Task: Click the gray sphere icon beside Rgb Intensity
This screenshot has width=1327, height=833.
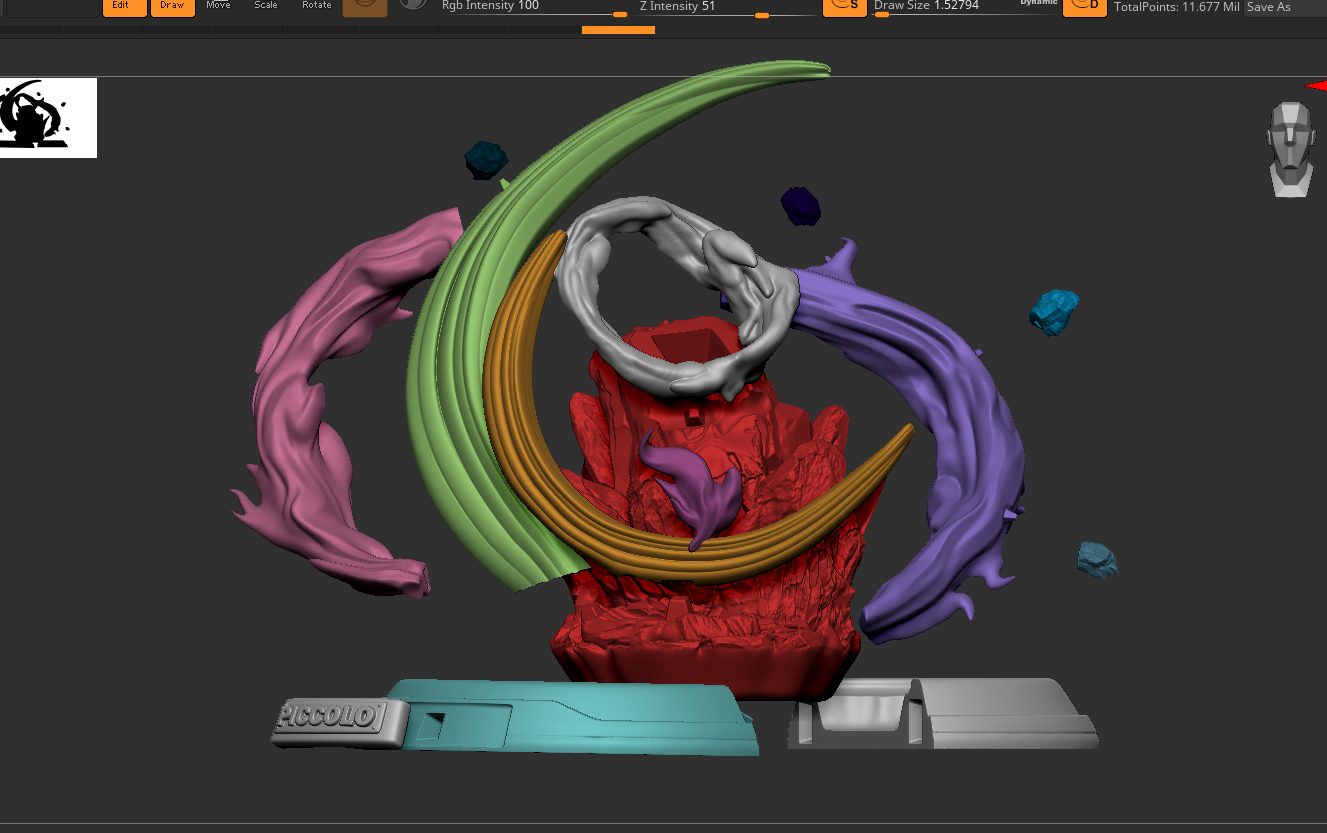Action: (413, 6)
